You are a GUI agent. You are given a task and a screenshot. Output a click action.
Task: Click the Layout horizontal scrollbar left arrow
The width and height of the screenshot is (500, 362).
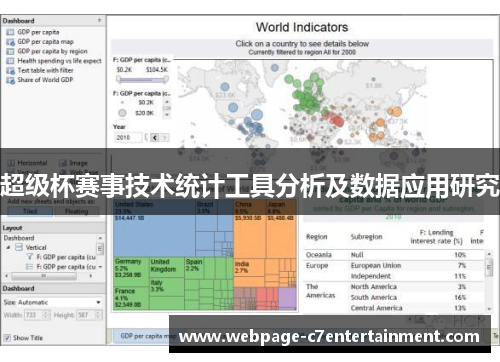click(7, 276)
